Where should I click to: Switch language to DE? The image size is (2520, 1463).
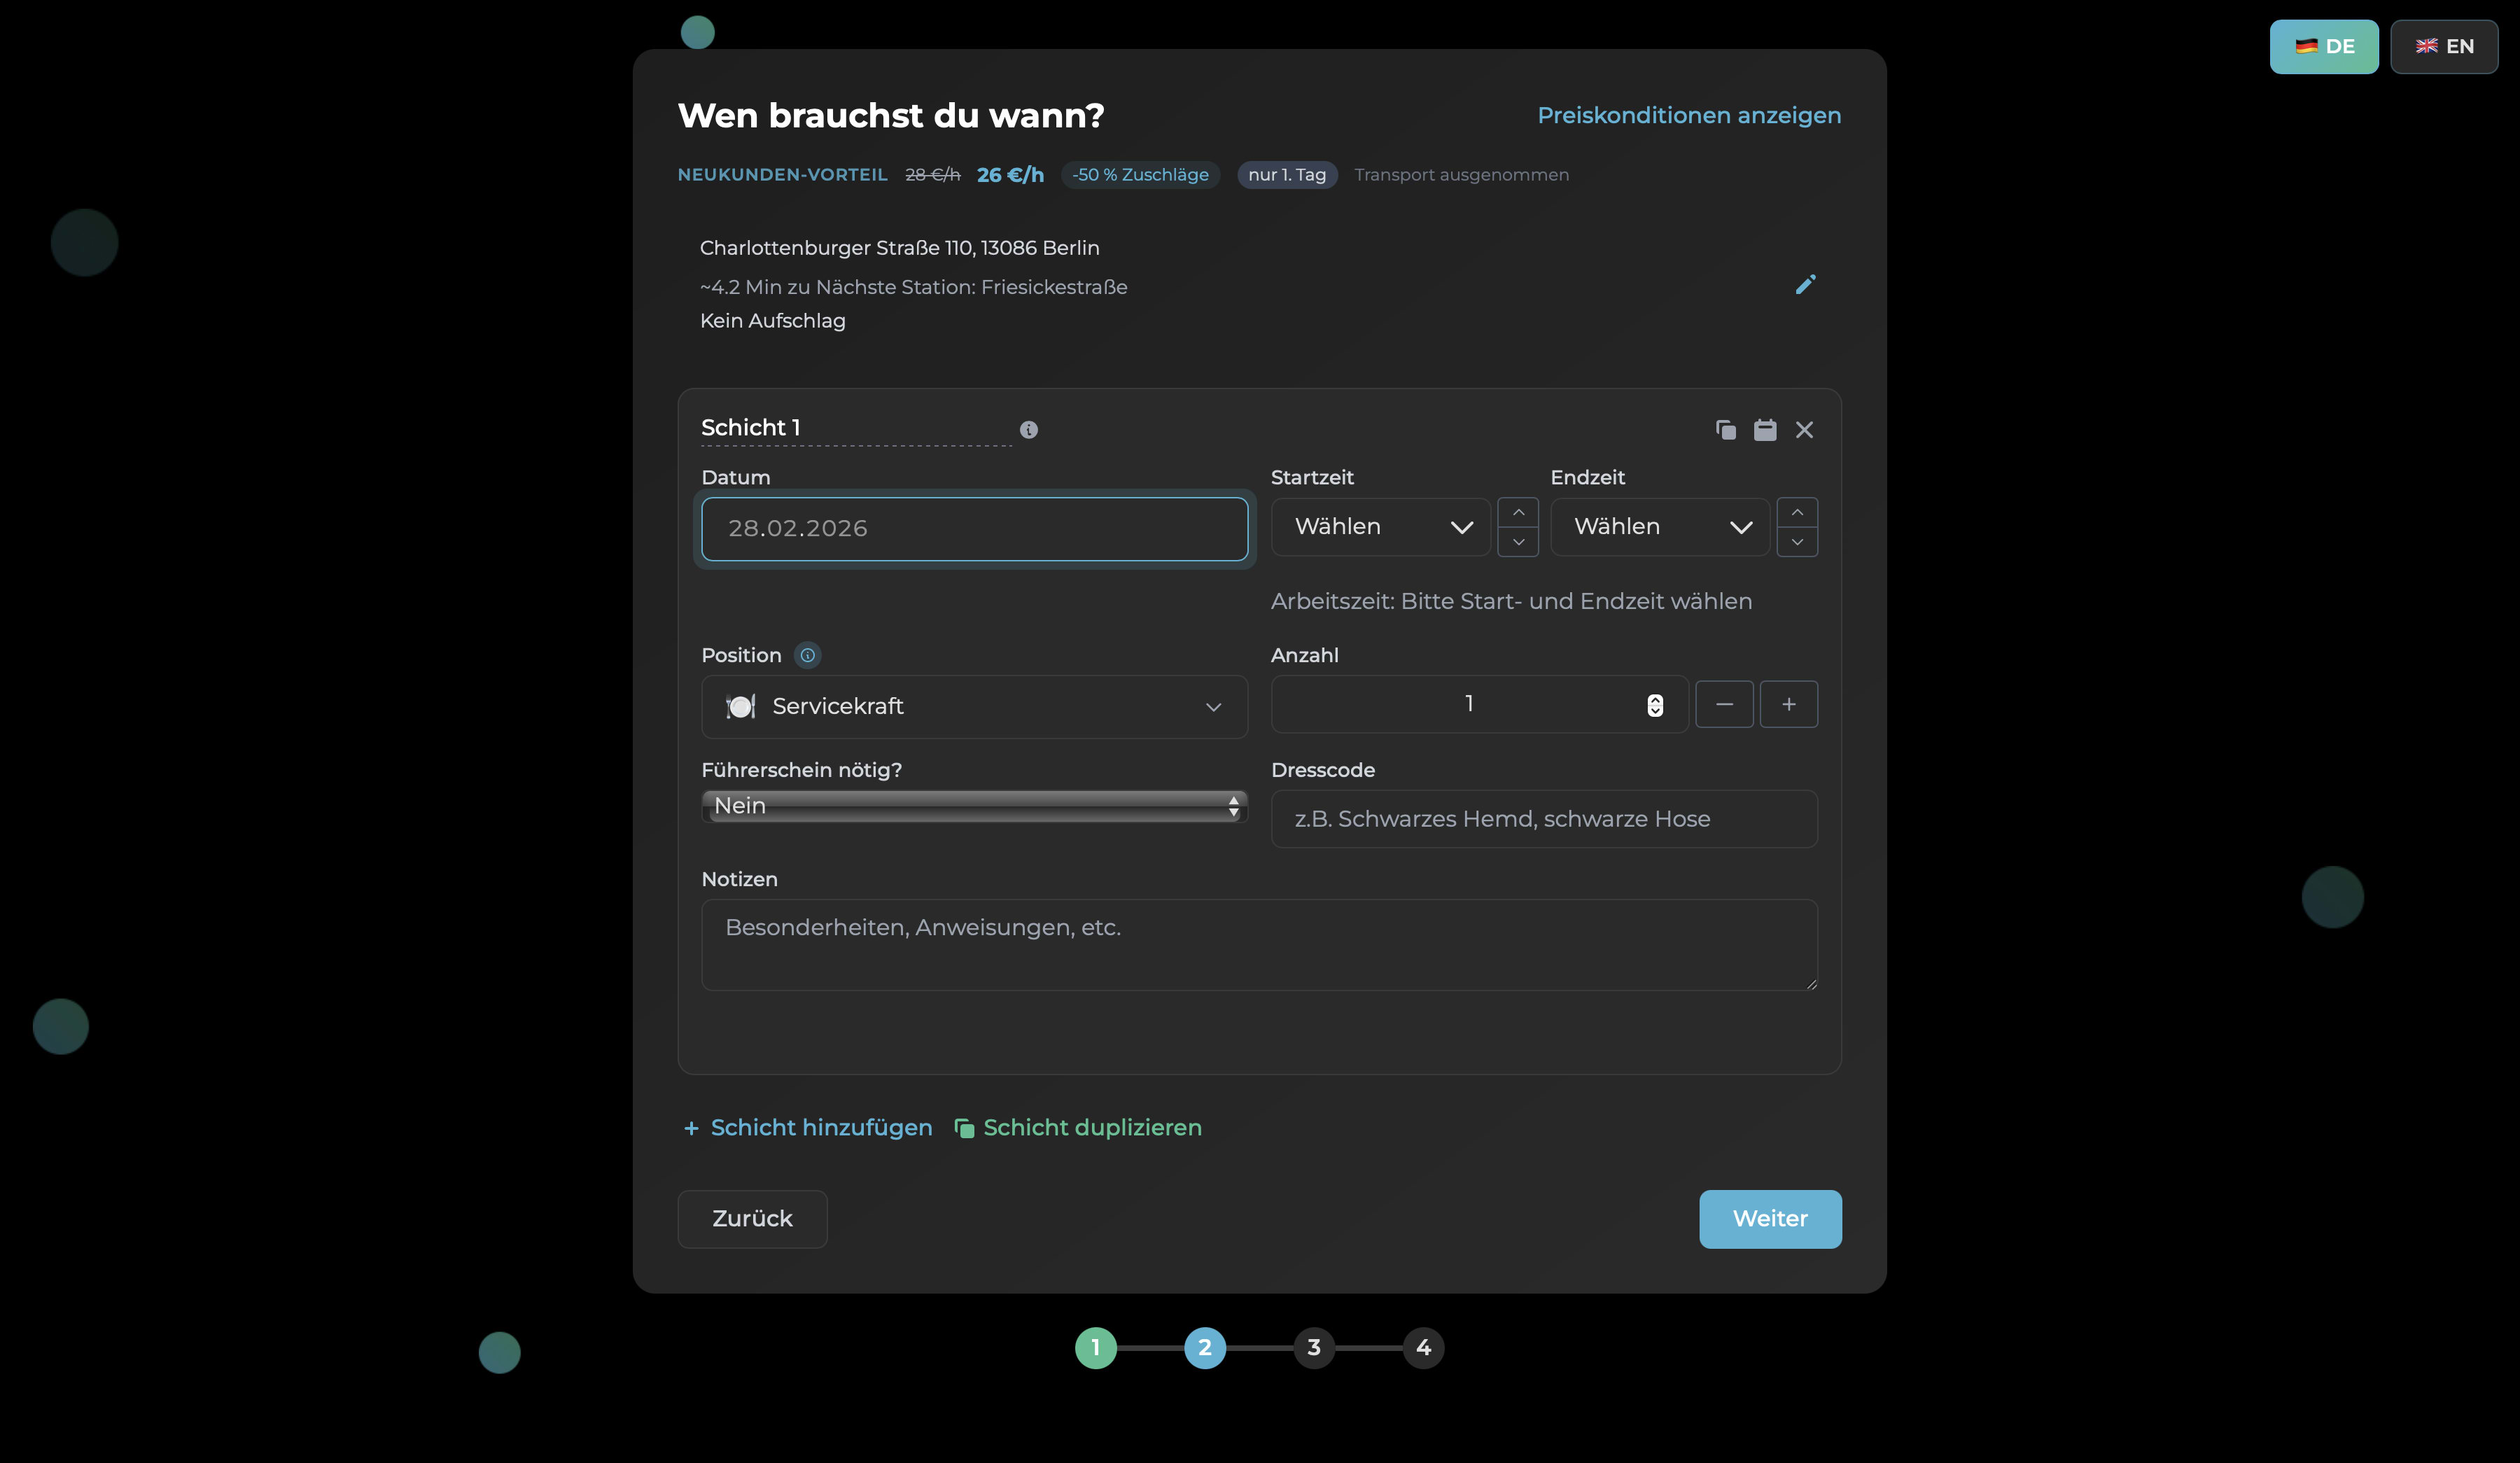[2323, 46]
